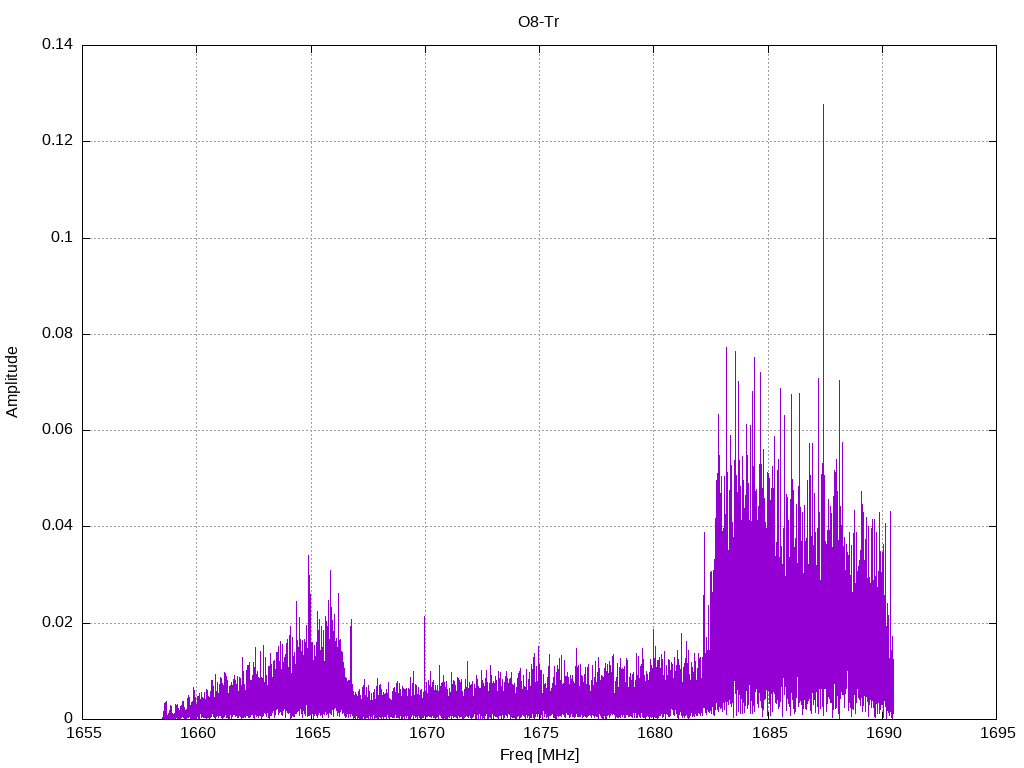Click the y-axis tick label 0.08
Image resolution: width=1024 pixels, height=768 pixels.
pos(57,333)
